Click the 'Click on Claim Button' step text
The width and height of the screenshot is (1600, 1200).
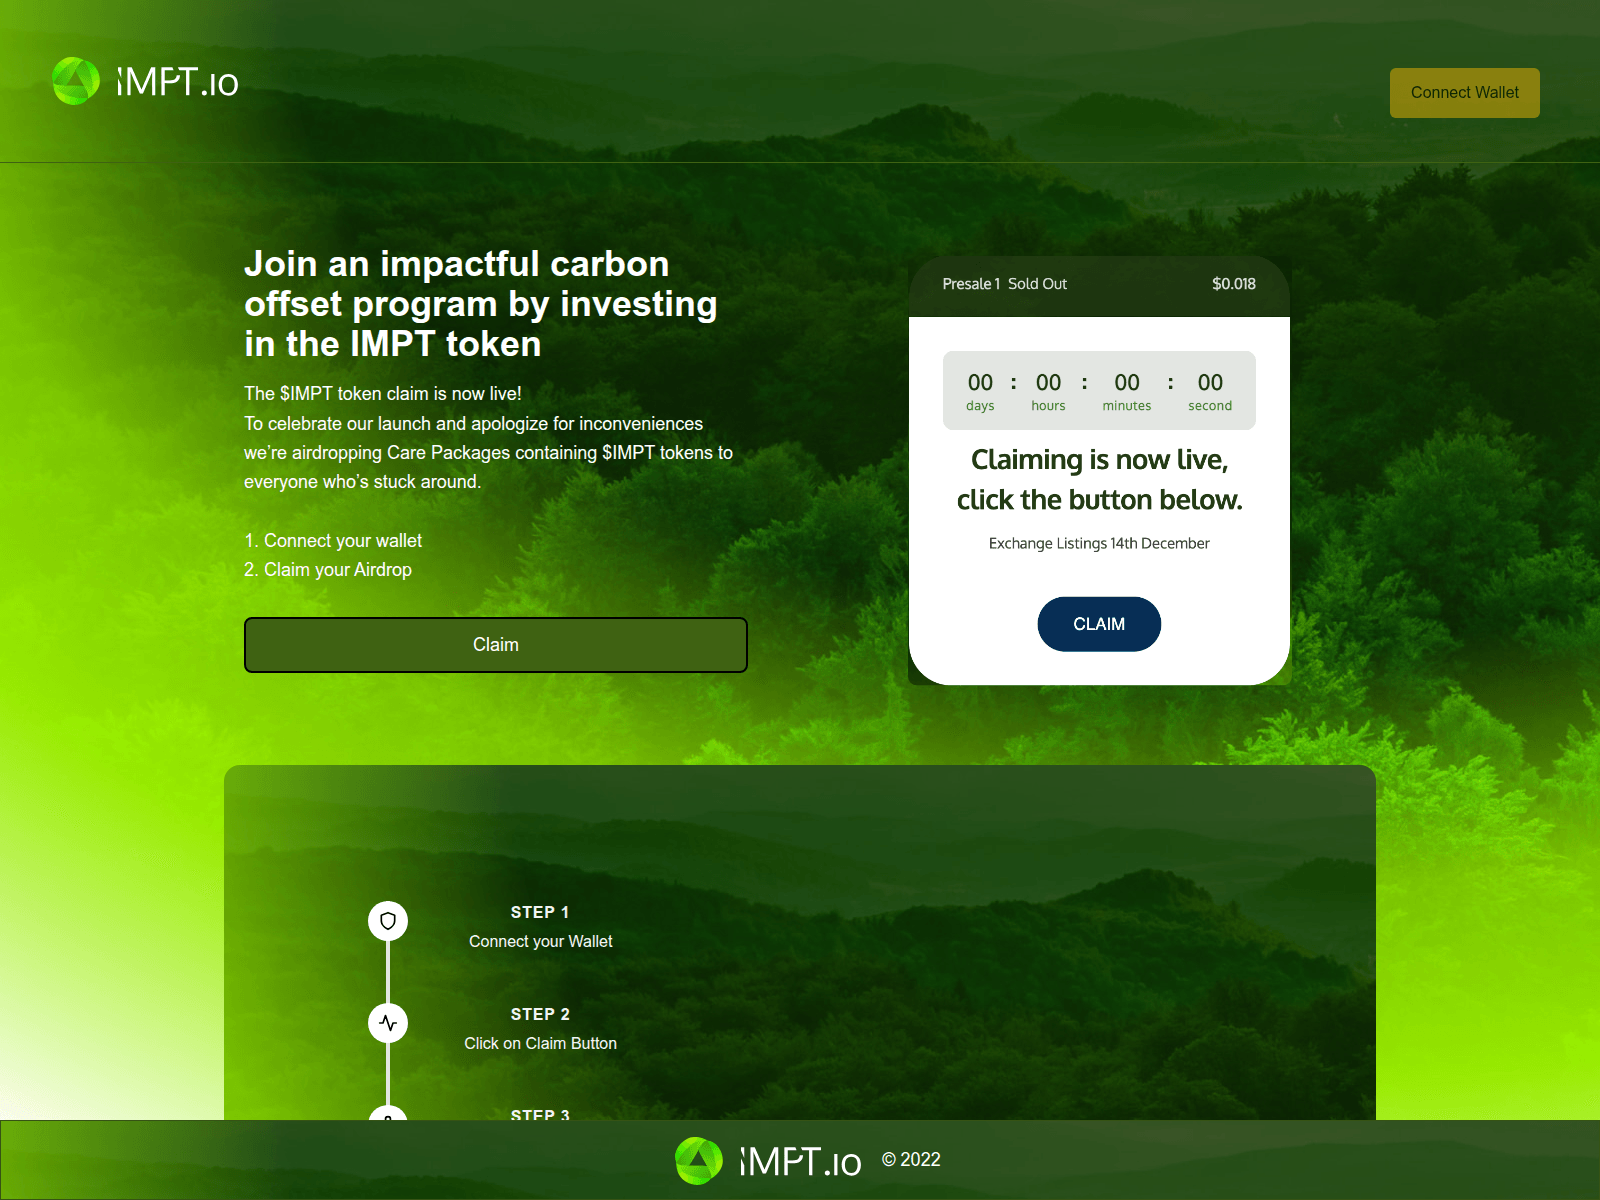[540, 1044]
